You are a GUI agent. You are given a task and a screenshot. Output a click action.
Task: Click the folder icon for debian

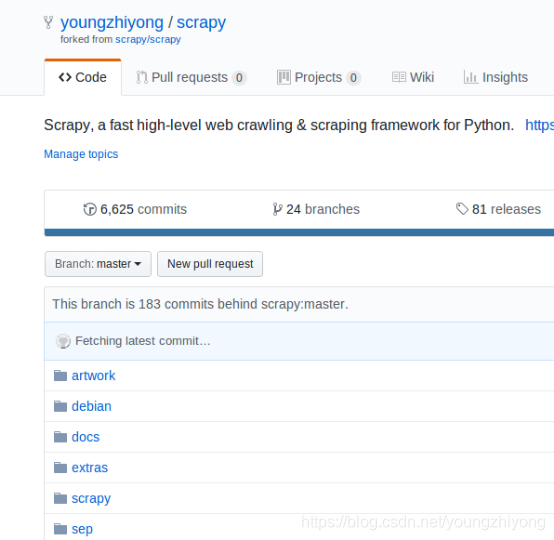pos(60,406)
